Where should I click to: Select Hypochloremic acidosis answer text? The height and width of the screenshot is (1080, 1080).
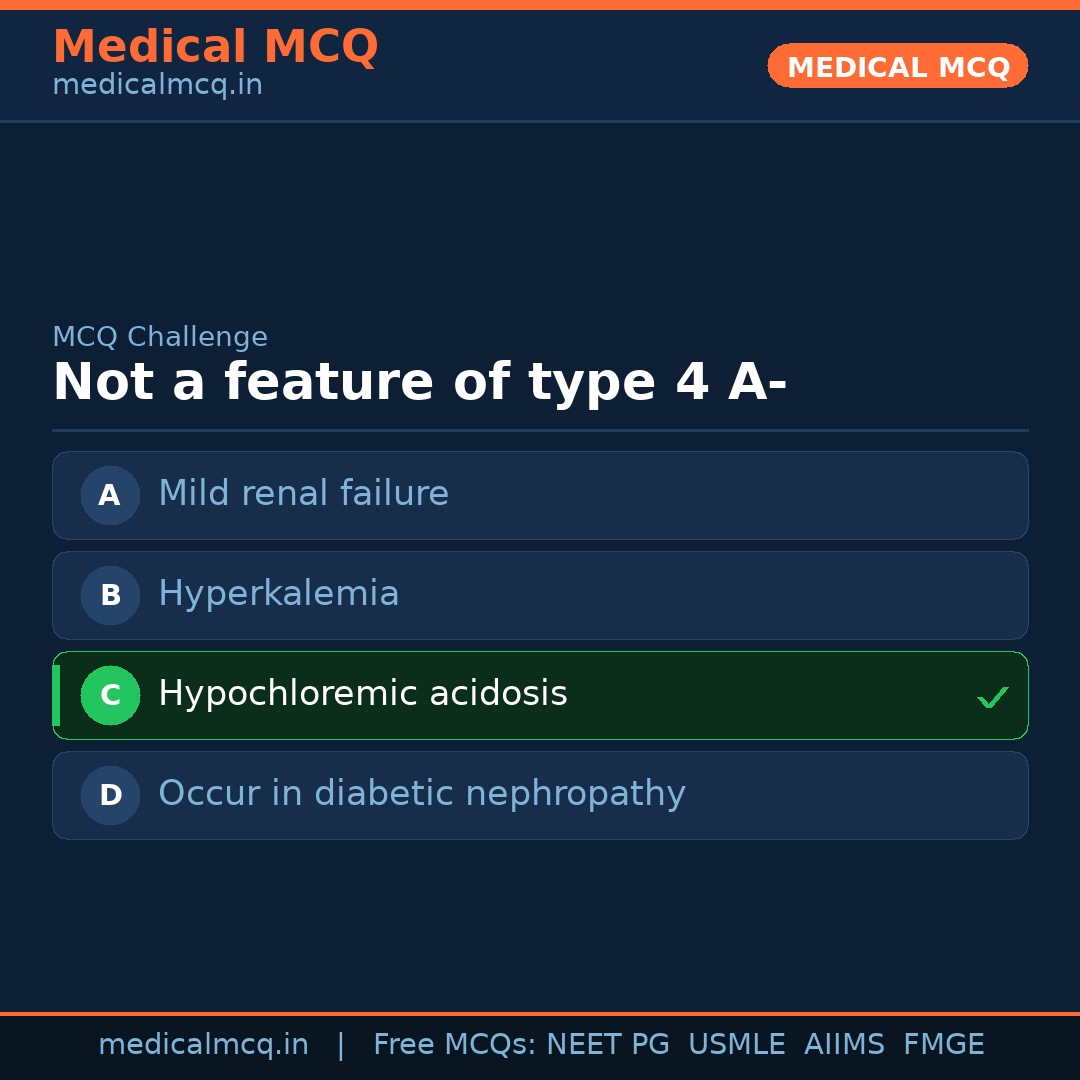click(362, 694)
